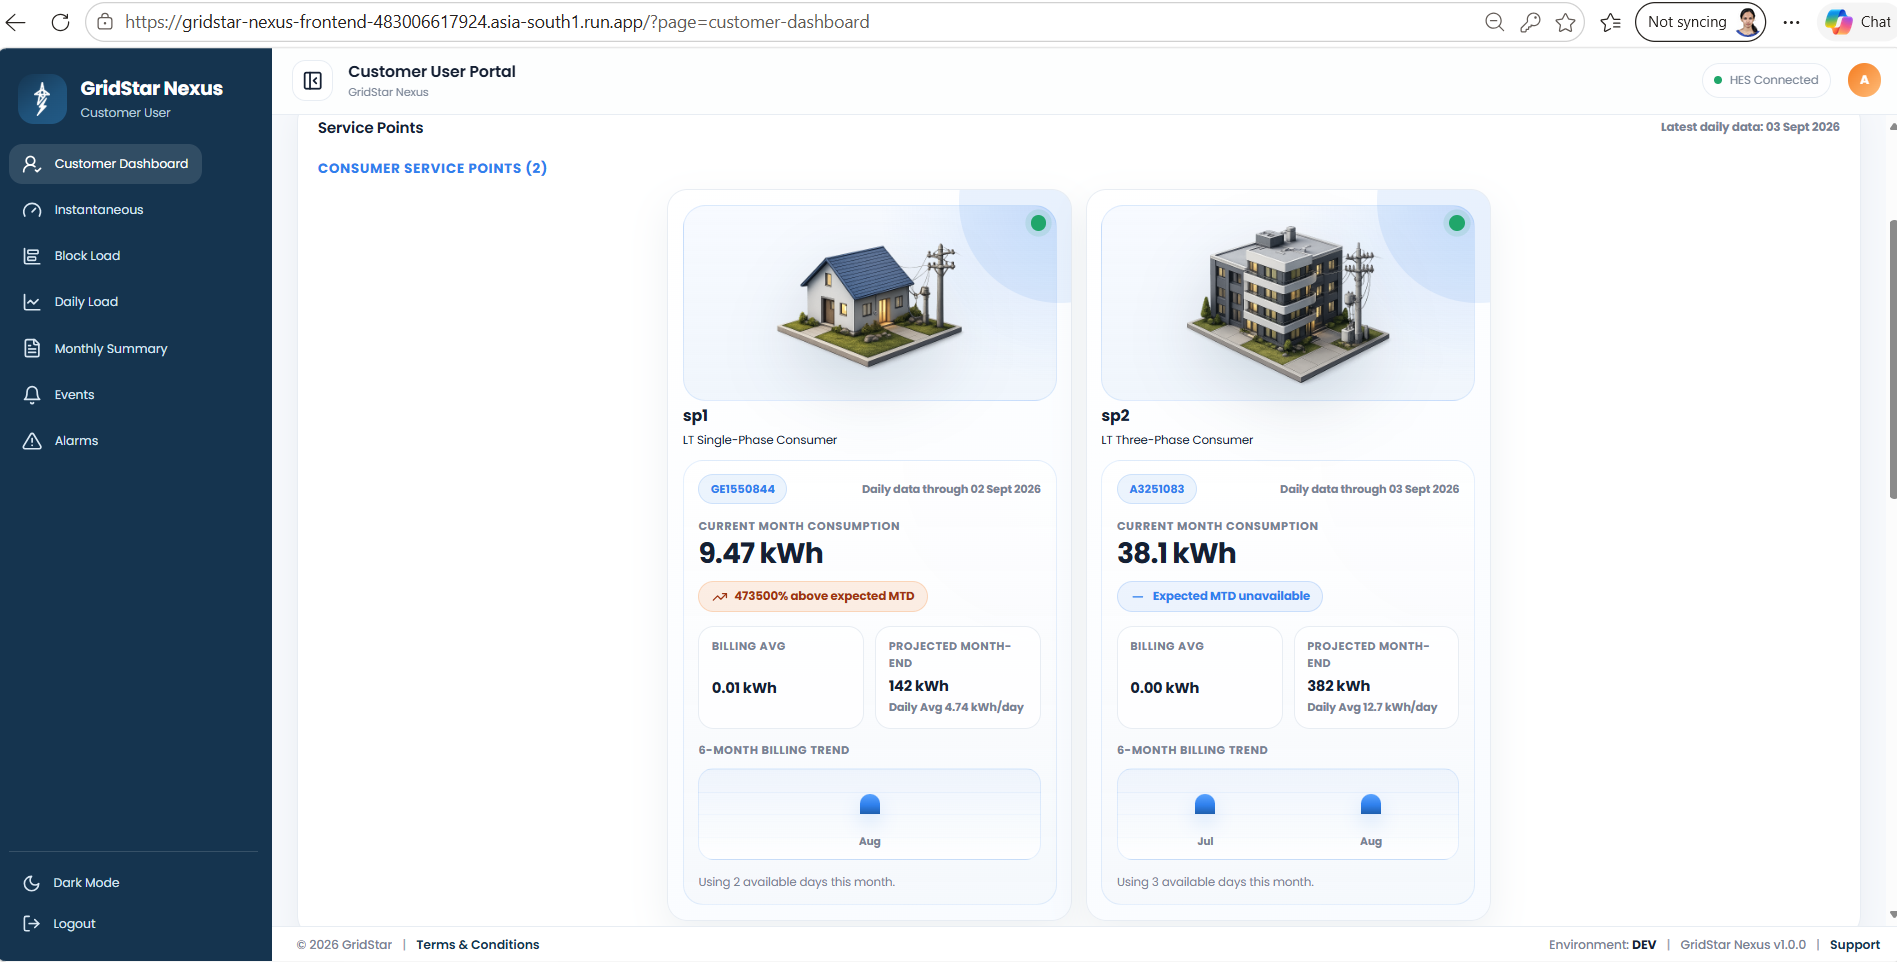Open Terms & Conditions link
The image size is (1897, 962).
[478, 945]
